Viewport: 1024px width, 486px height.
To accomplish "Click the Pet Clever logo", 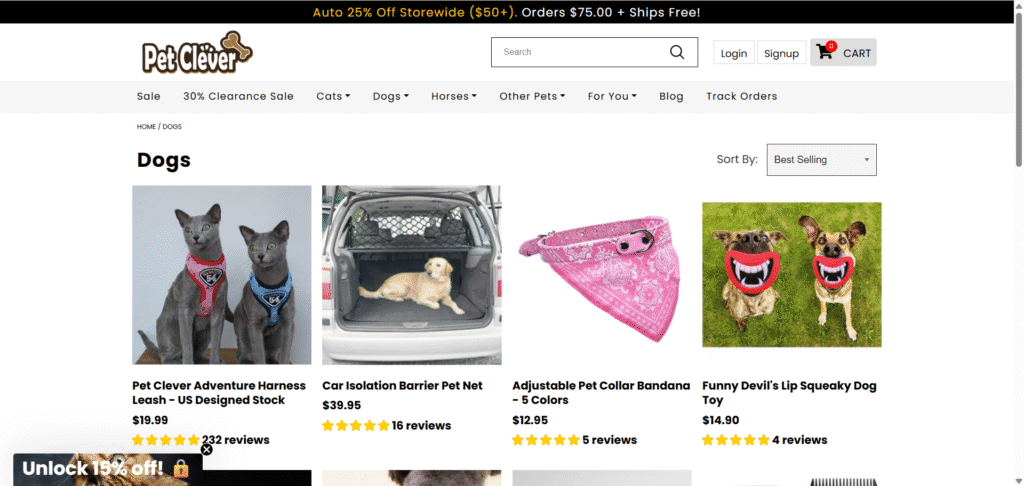I will tap(197, 52).
